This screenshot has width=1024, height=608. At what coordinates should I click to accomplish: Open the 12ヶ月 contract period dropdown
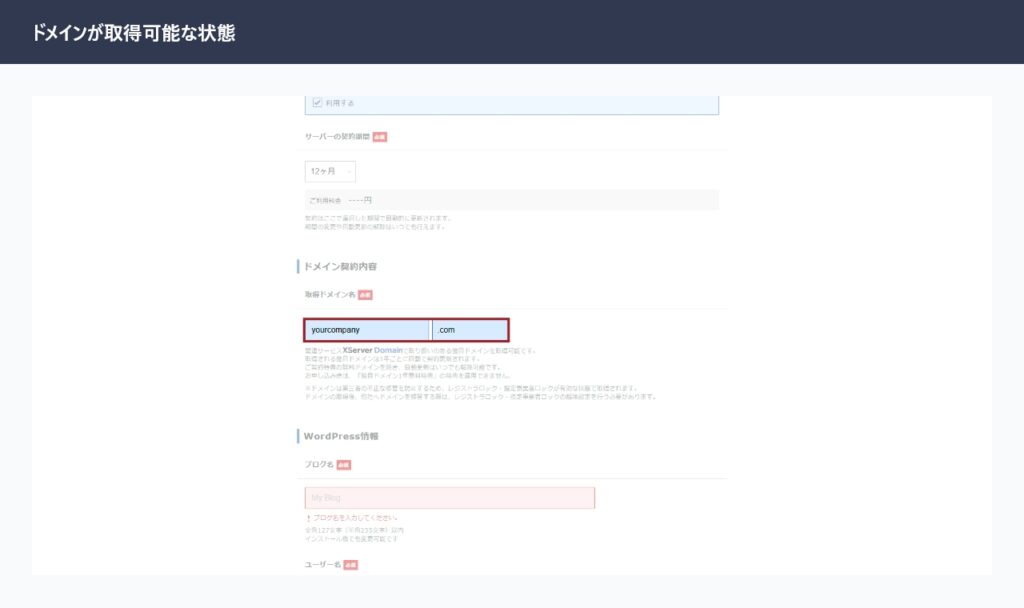330,171
